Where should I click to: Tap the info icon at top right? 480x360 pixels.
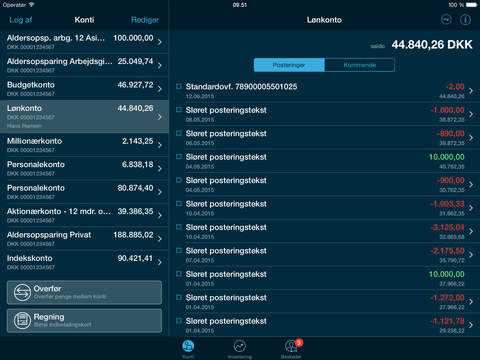465,20
